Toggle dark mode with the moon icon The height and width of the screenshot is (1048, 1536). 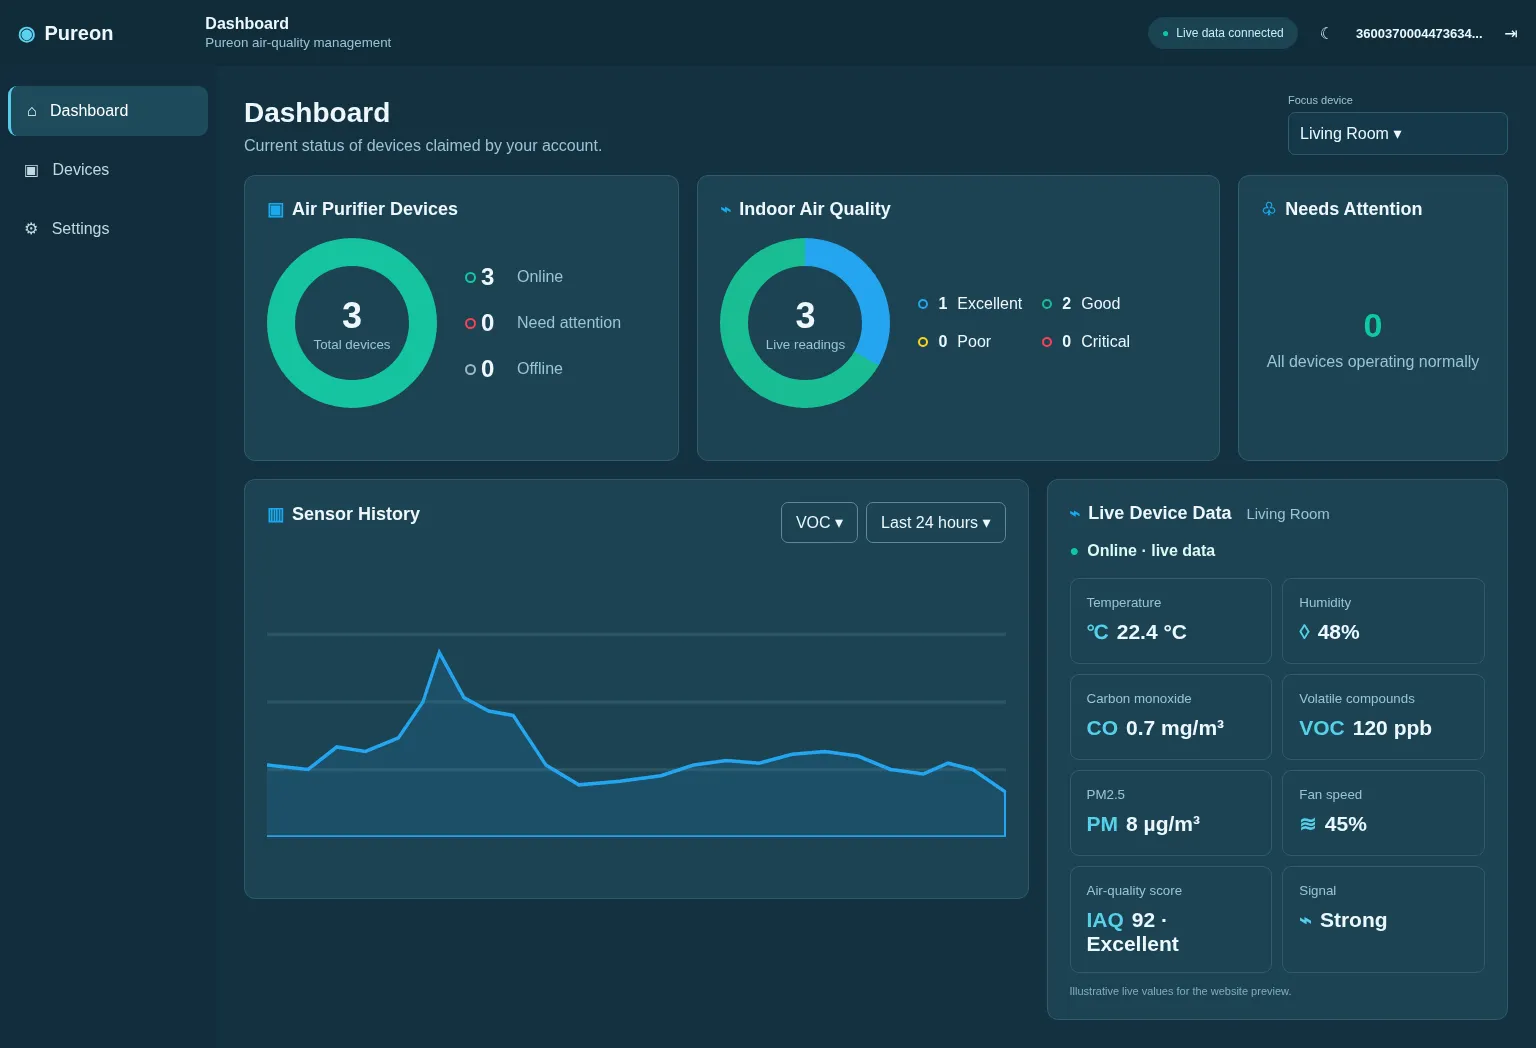tap(1325, 33)
